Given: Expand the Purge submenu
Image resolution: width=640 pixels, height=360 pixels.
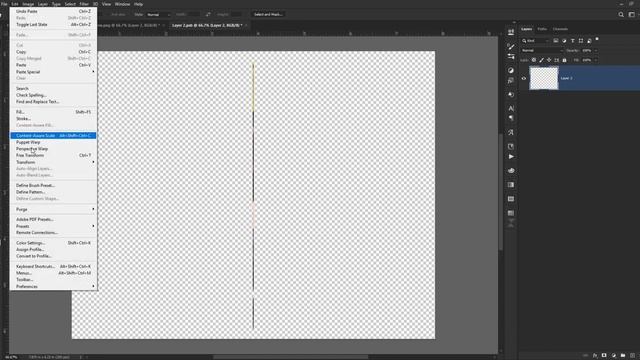Looking at the screenshot, I should coord(53,209).
